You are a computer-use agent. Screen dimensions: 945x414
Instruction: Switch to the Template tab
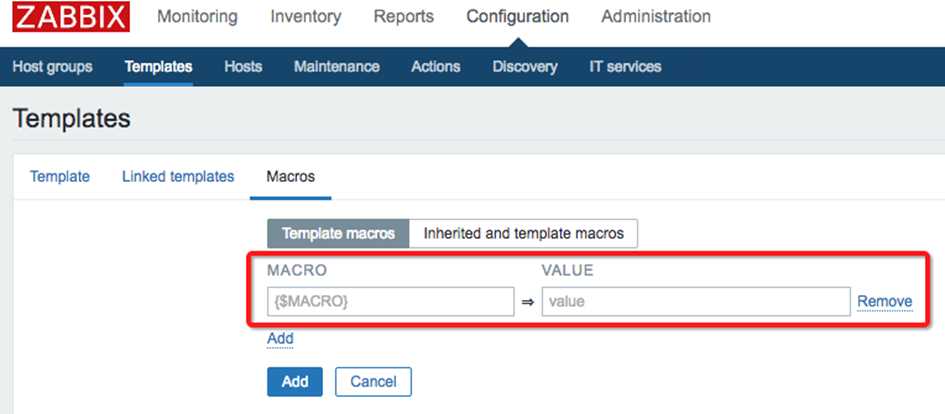[60, 177]
